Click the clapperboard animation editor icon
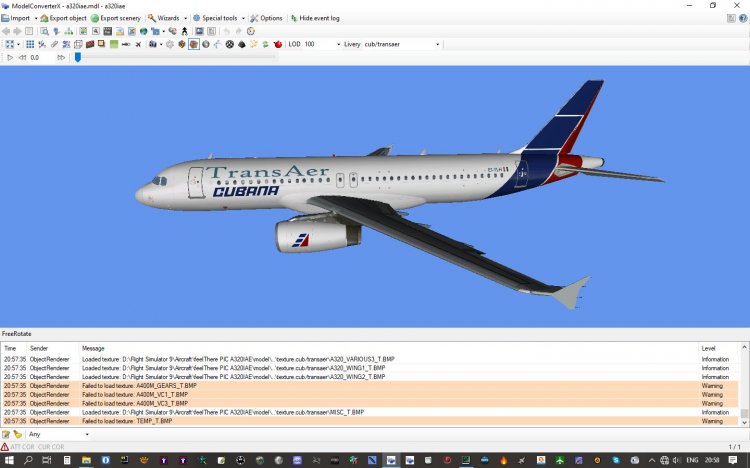The height and width of the screenshot is (468, 750). click(x=108, y=31)
